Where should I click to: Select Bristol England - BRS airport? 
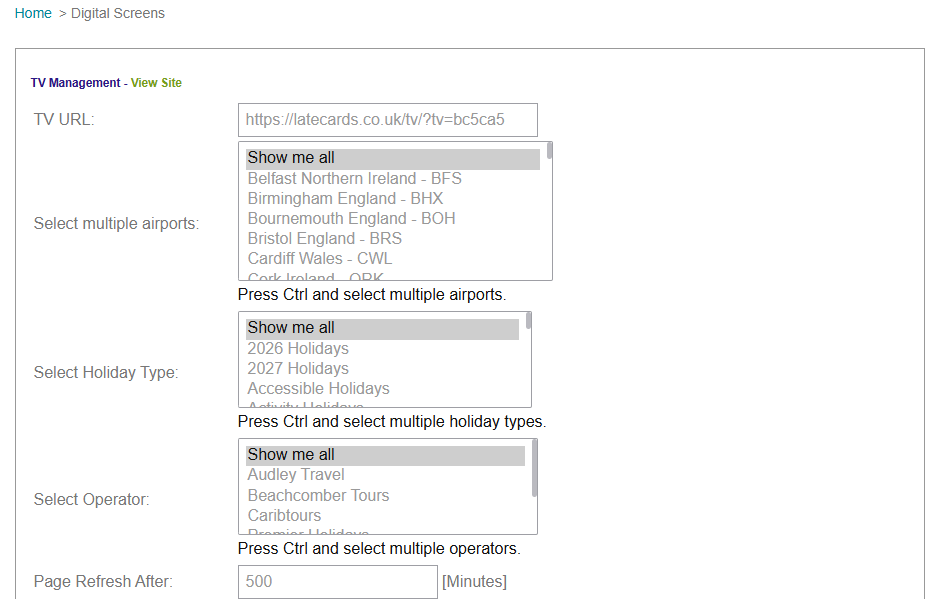pos(324,239)
